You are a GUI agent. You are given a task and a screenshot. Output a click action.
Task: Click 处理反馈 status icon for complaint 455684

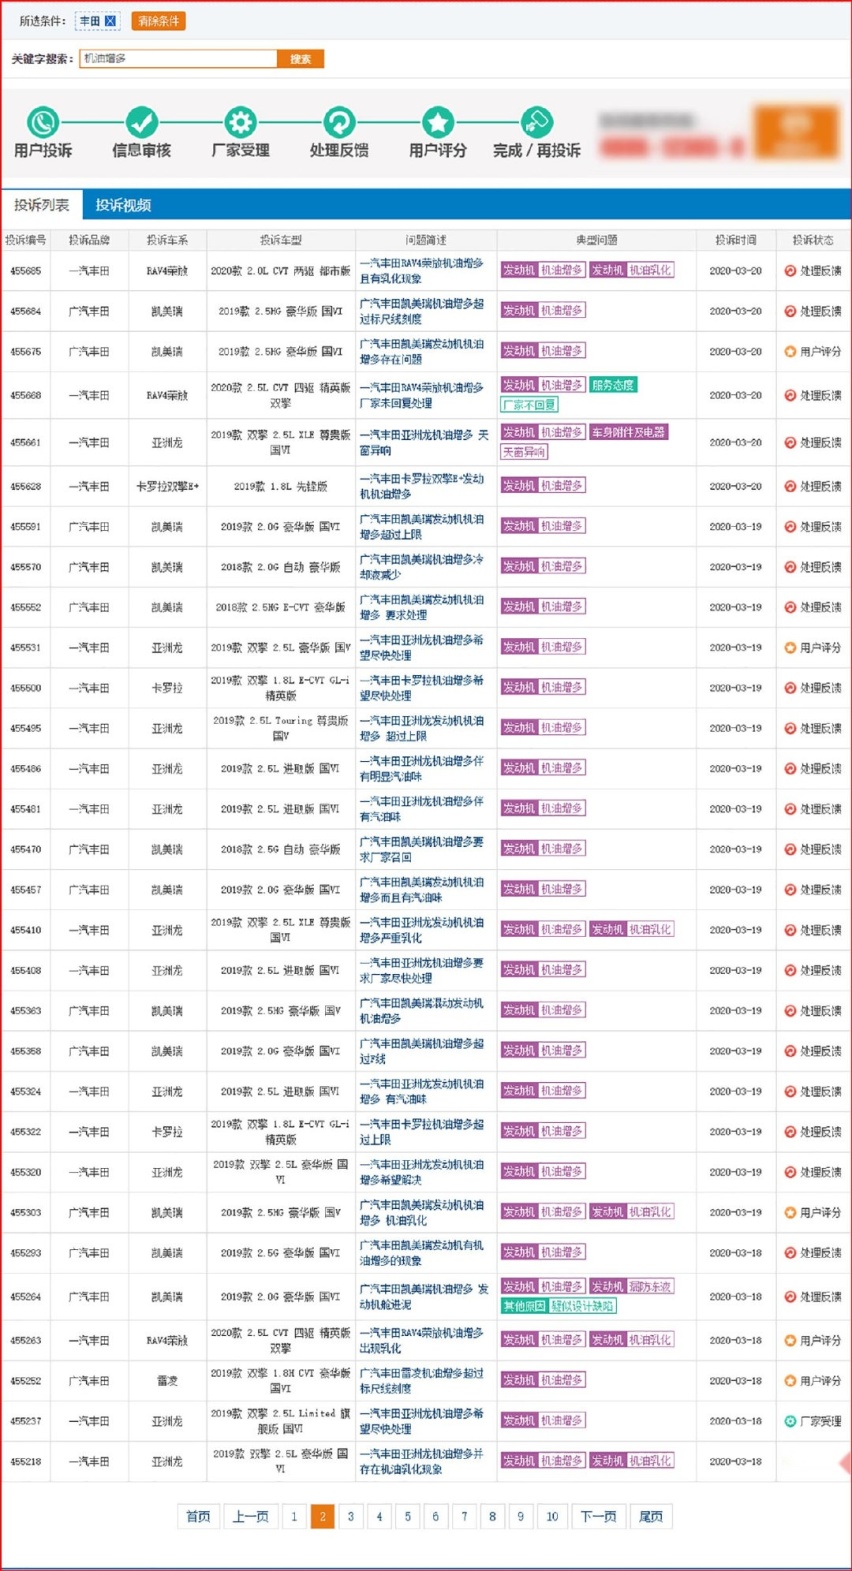[x=790, y=311]
